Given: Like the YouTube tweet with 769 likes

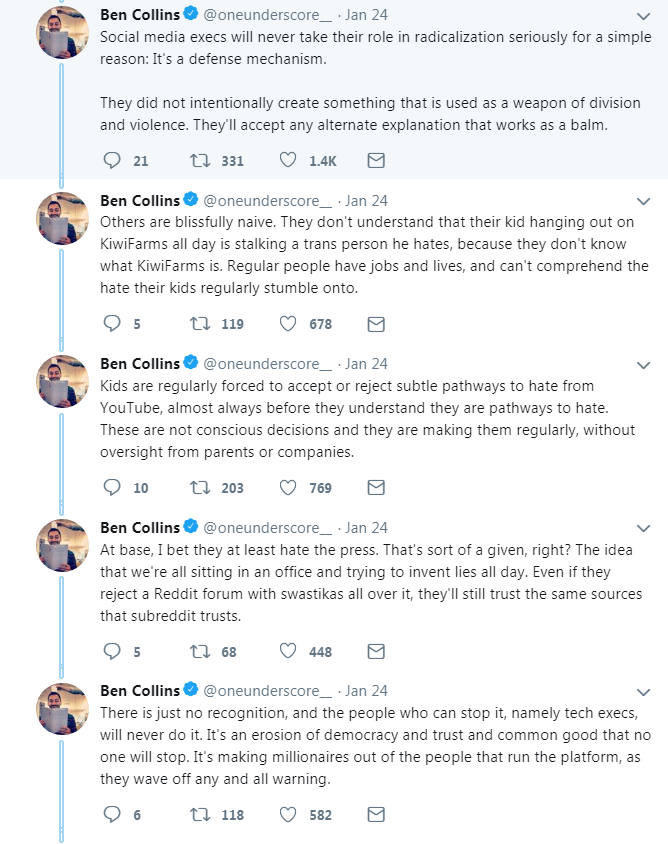Looking at the screenshot, I should pyautogui.click(x=287, y=488).
